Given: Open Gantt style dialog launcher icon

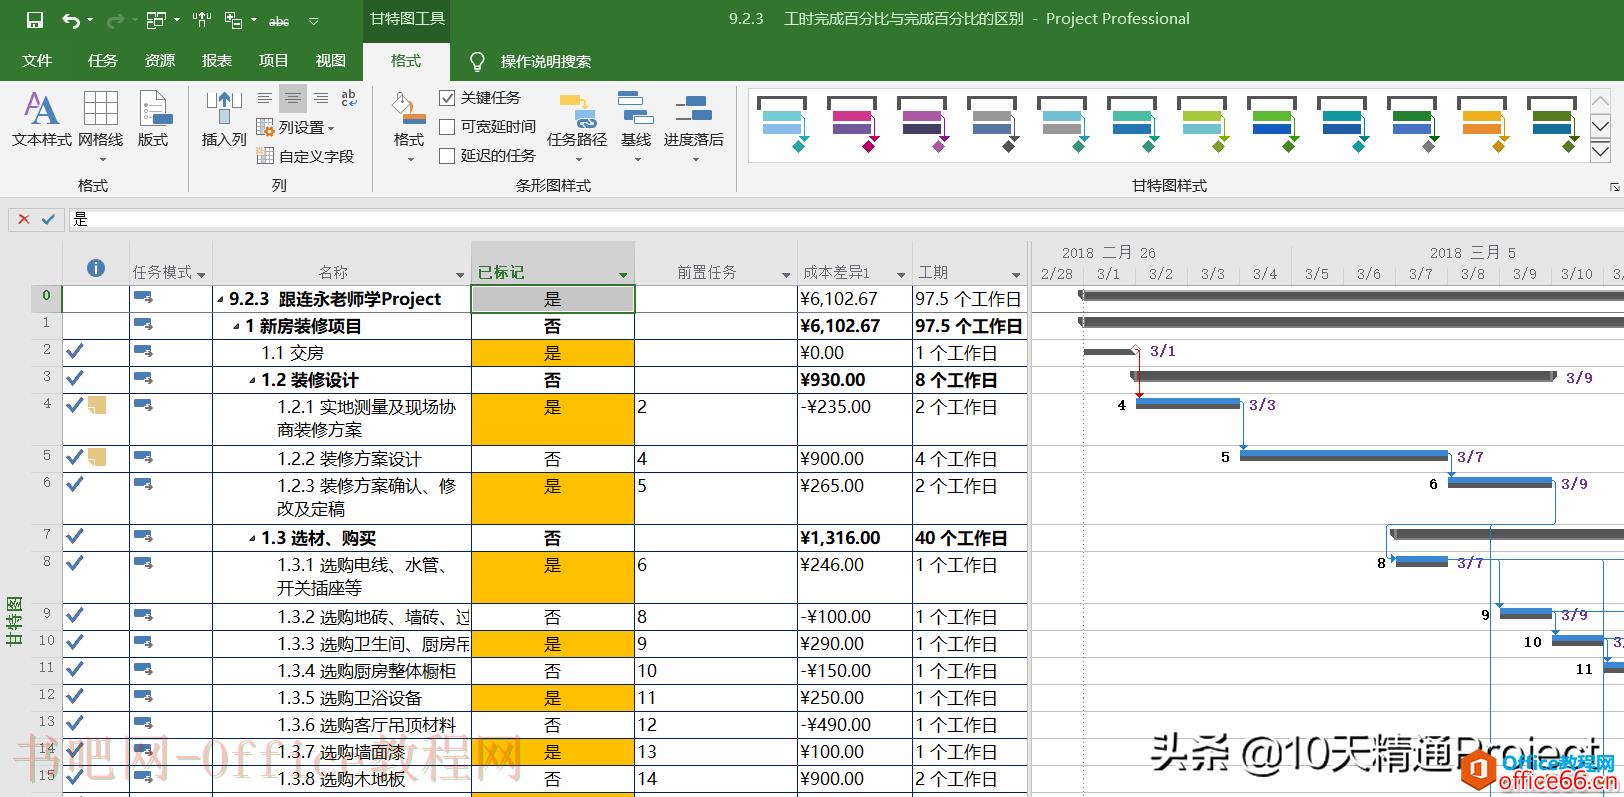Looking at the screenshot, I should (x=1614, y=187).
